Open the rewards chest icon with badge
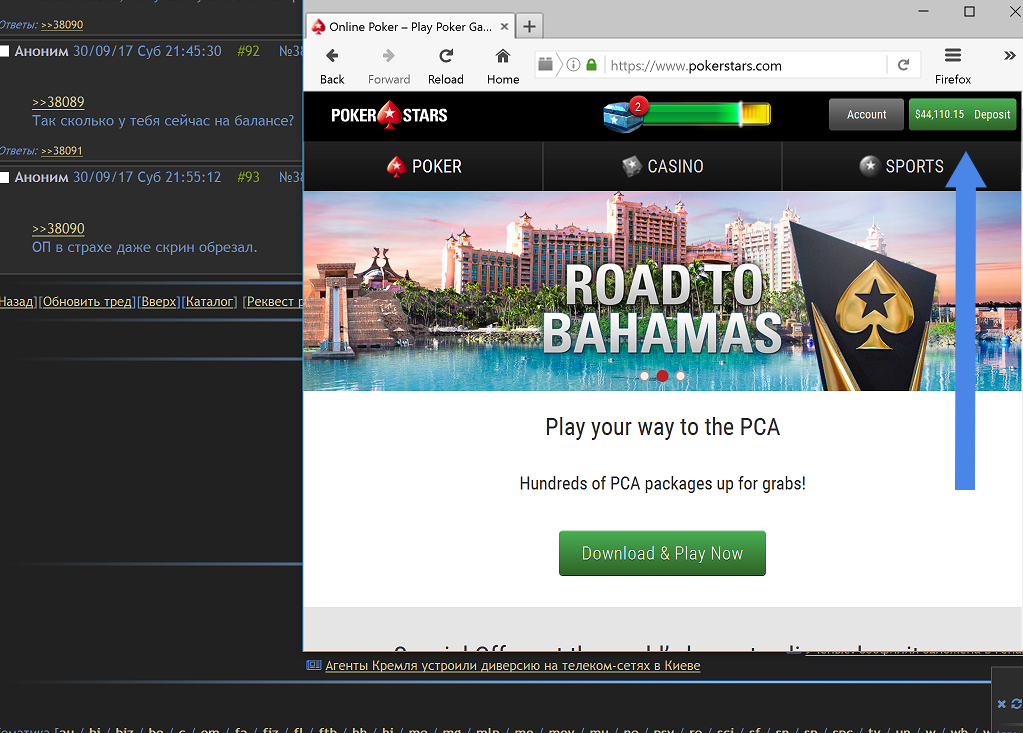This screenshot has height=733, width=1023. (623, 115)
